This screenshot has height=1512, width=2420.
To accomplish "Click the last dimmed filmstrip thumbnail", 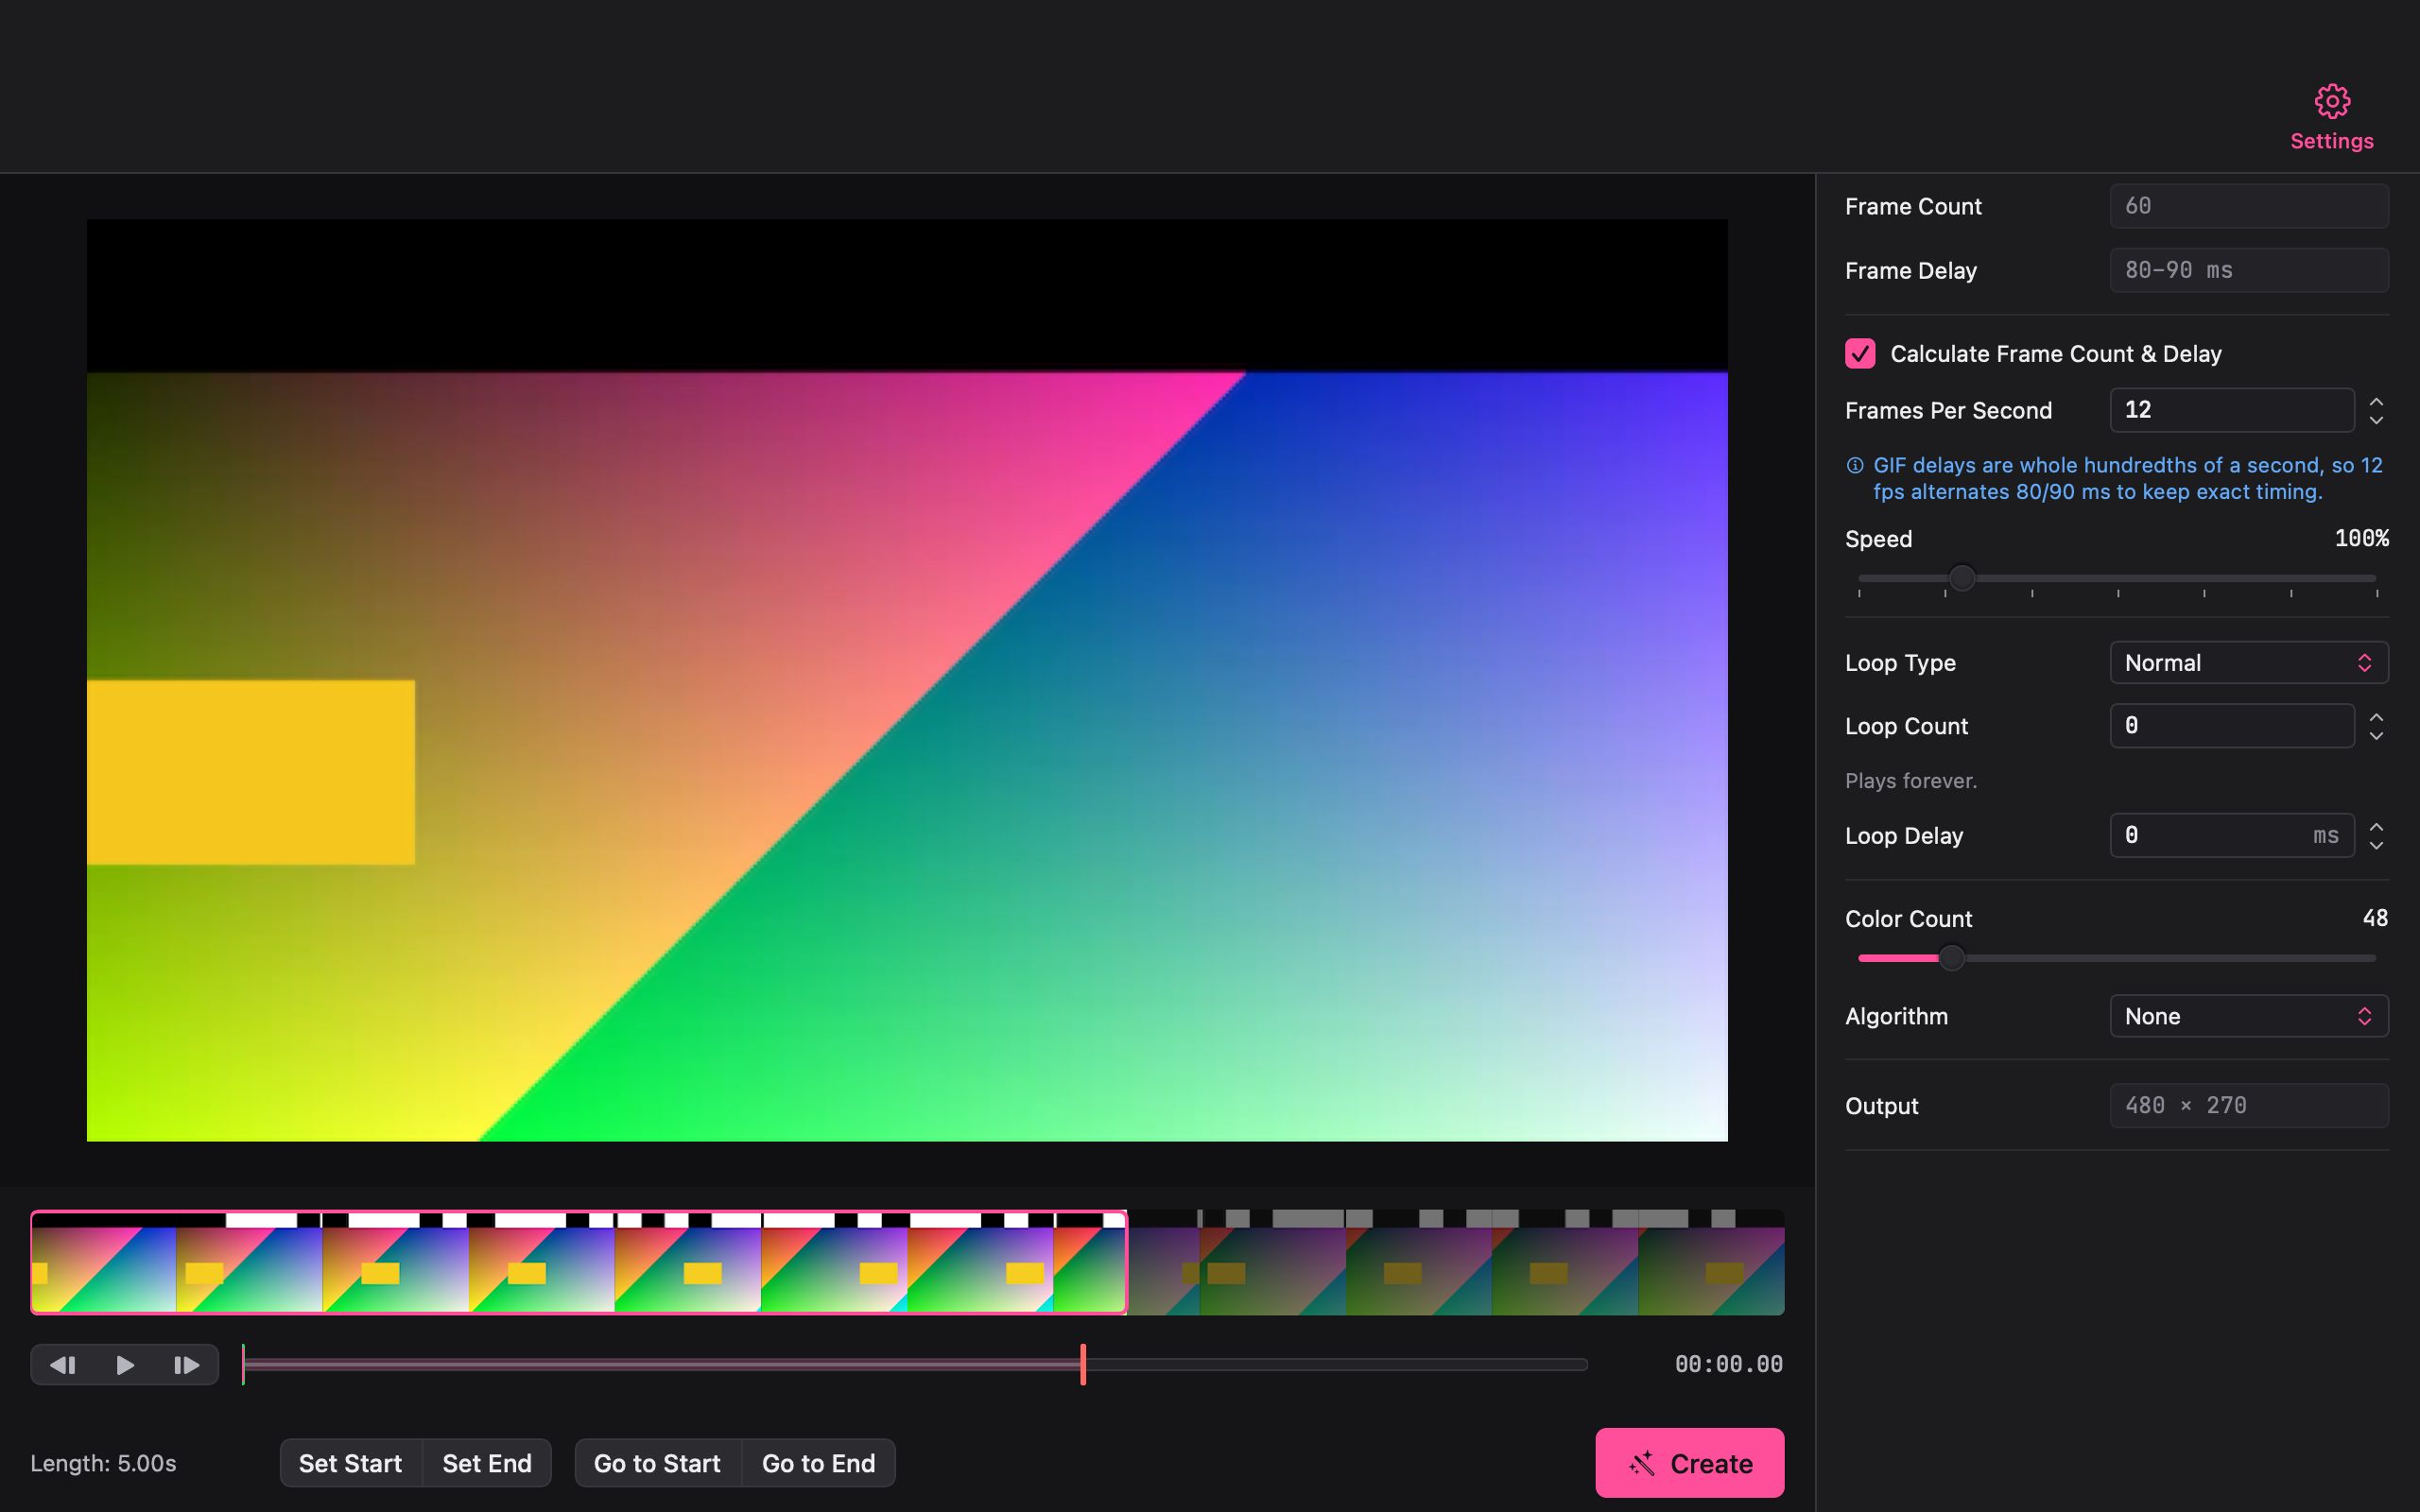I will pos(1711,1262).
